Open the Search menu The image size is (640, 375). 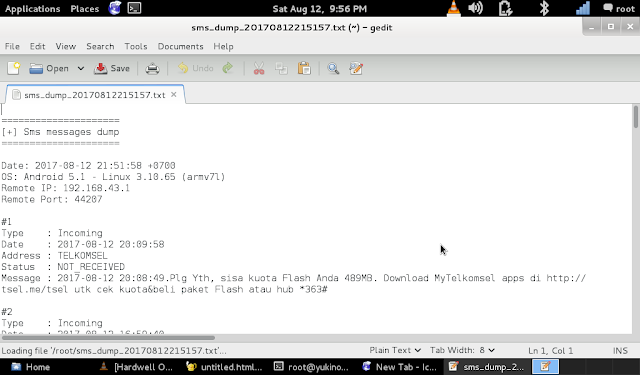pyautogui.click(x=100, y=47)
